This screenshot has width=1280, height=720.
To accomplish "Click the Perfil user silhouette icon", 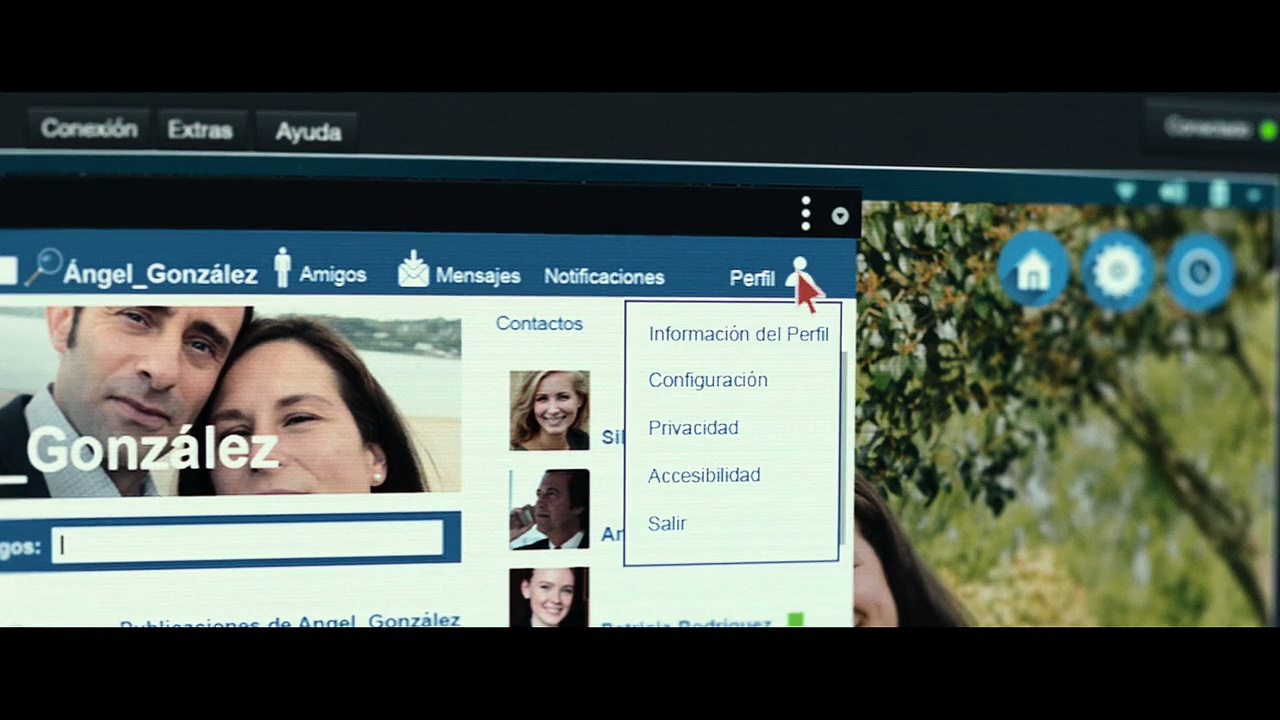I will (x=799, y=274).
